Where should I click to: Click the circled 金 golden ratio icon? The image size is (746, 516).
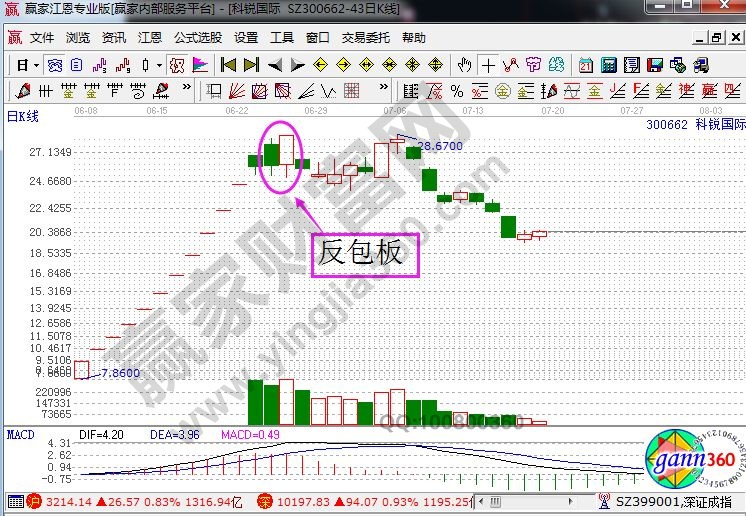pos(502,90)
